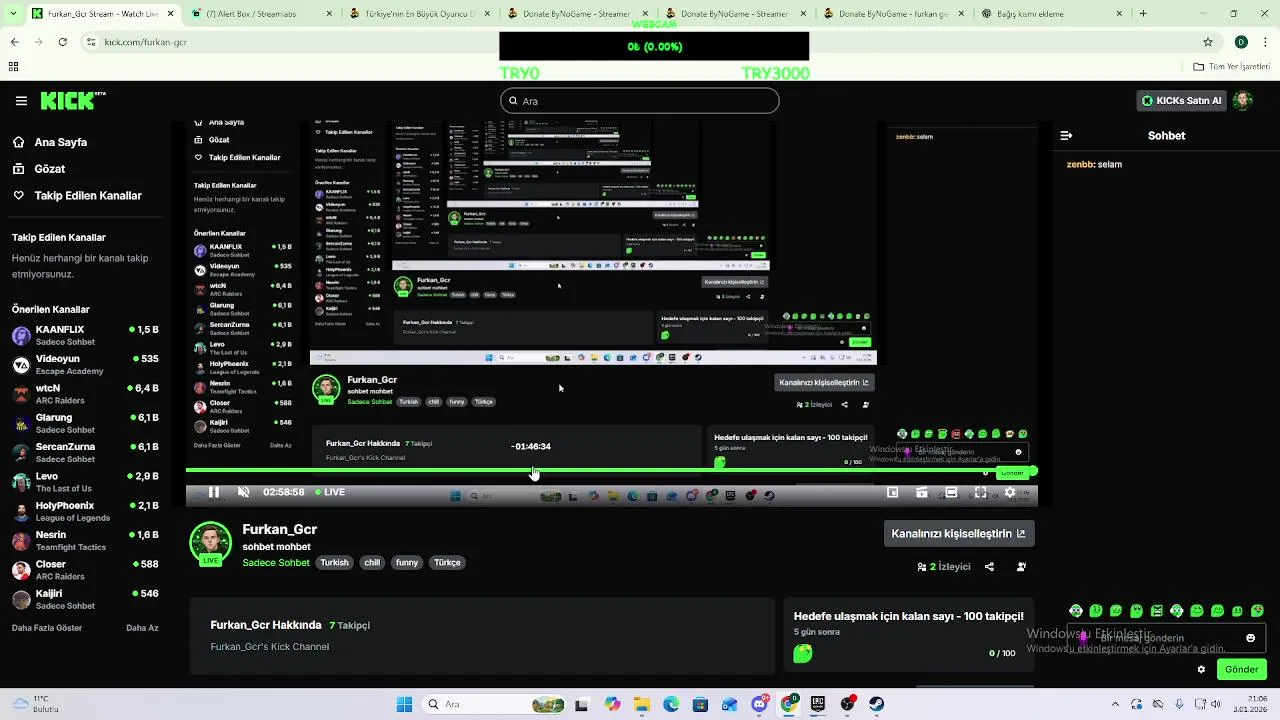Viewport: 1280px width, 720px height.
Task: Show hidden system tray icons
Action: 1115,704
